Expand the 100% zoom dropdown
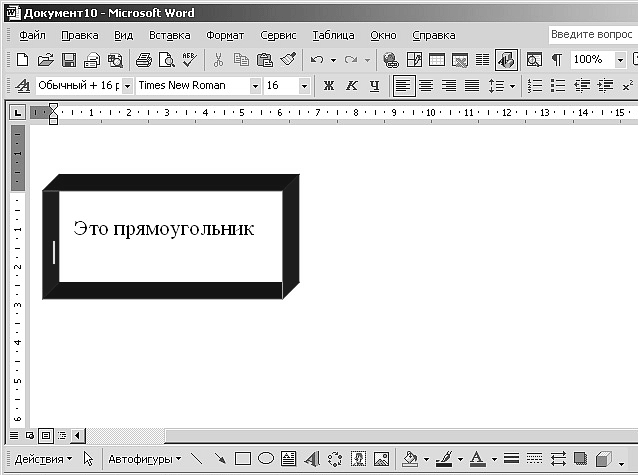 pyautogui.click(x=620, y=60)
